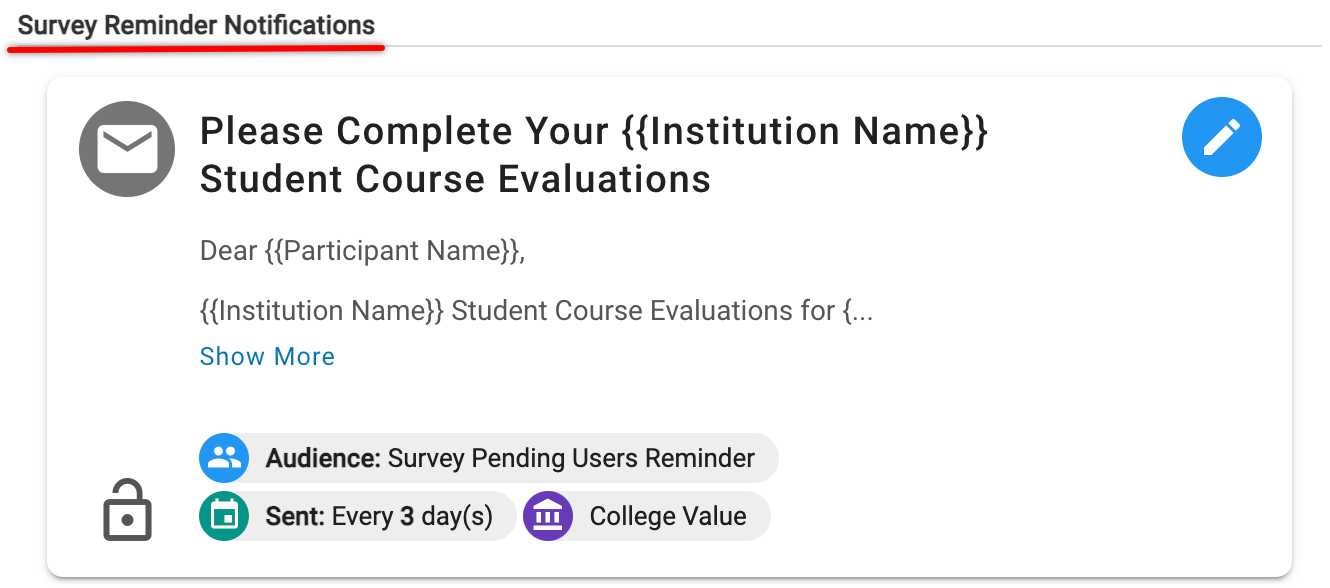Screen dimensions: 1330x588
Task: Click the bold number 3 in Sent chip
Action: [x=407, y=517]
